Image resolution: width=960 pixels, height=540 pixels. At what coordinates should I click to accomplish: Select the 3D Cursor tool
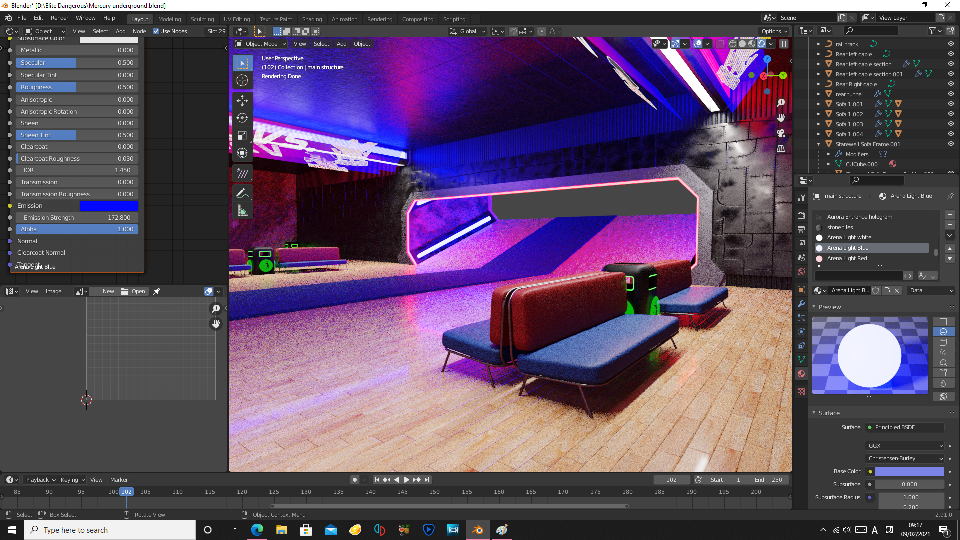click(242, 81)
